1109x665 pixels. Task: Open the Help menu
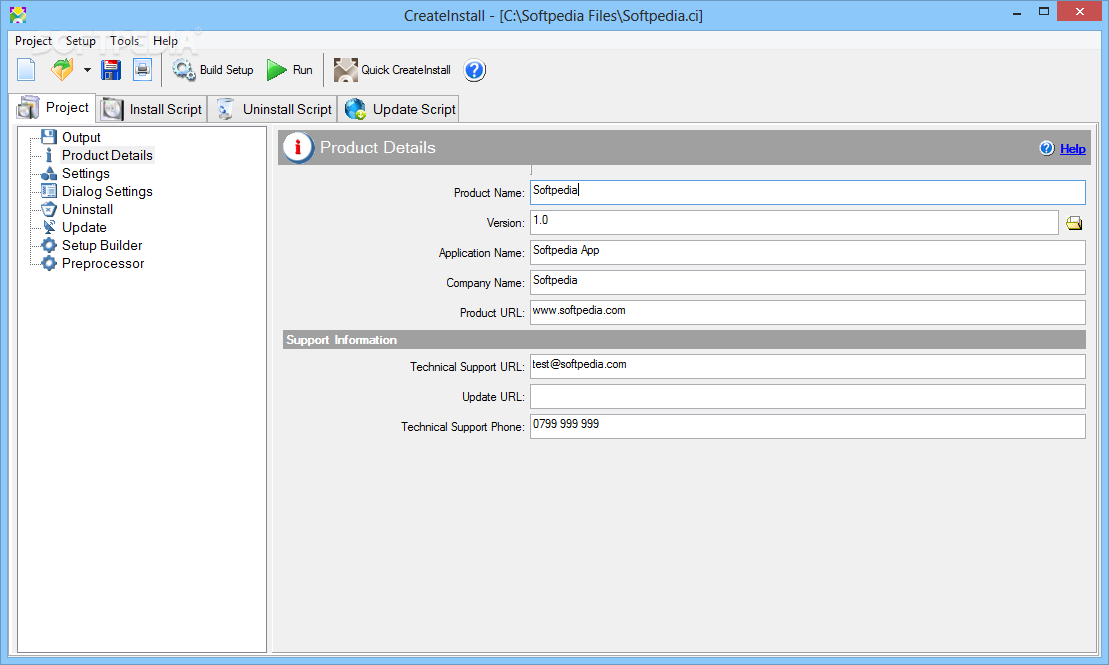(x=166, y=41)
